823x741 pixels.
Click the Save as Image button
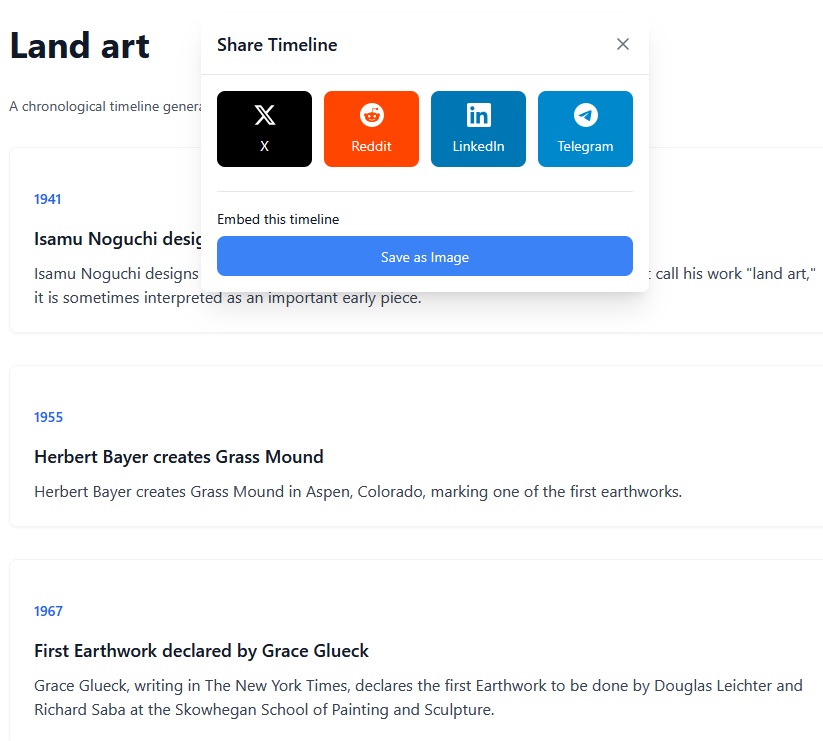click(424, 257)
